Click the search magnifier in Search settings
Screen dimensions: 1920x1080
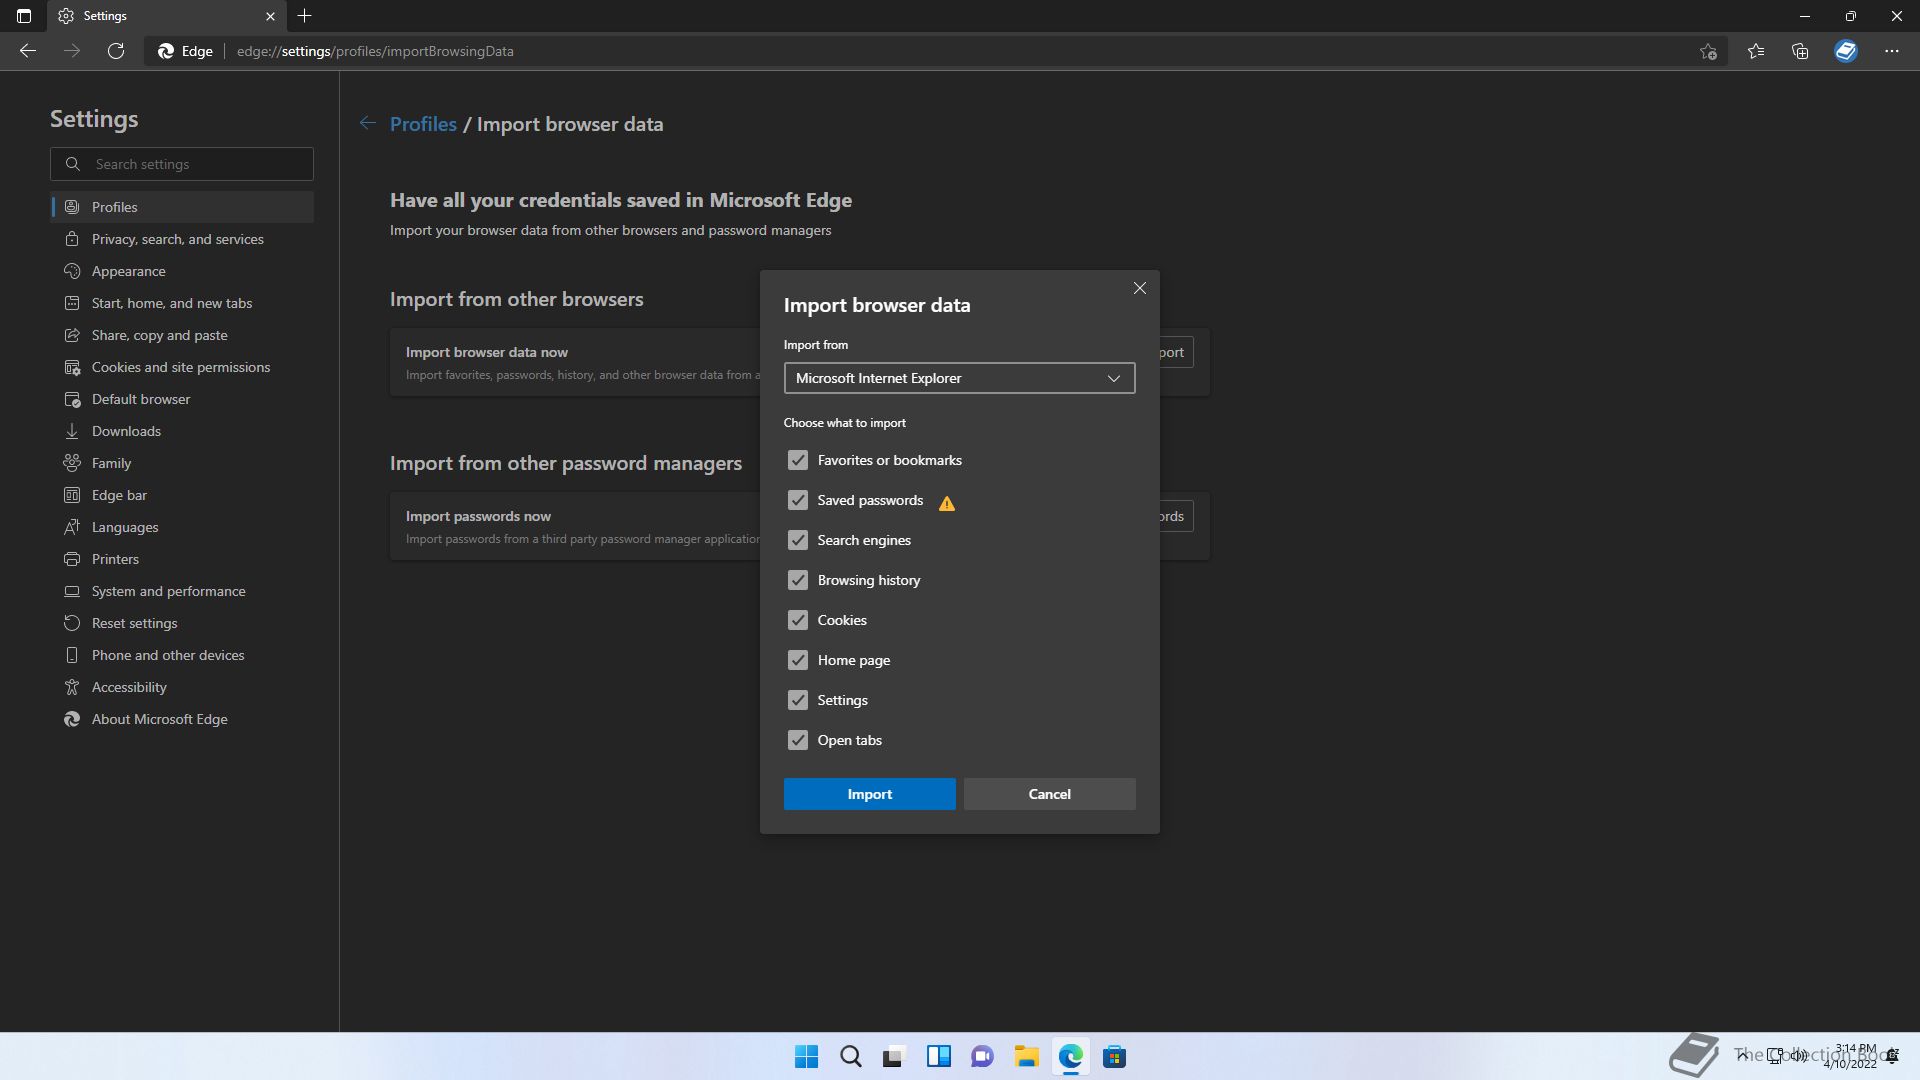click(73, 164)
